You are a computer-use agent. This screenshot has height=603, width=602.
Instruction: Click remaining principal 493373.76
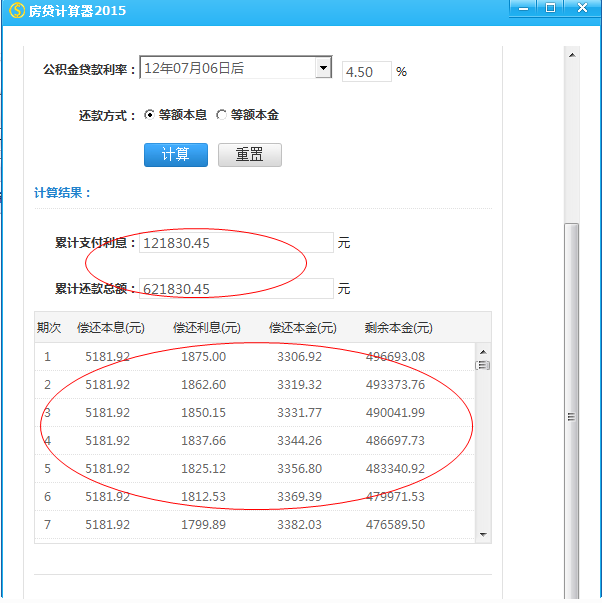click(395, 385)
